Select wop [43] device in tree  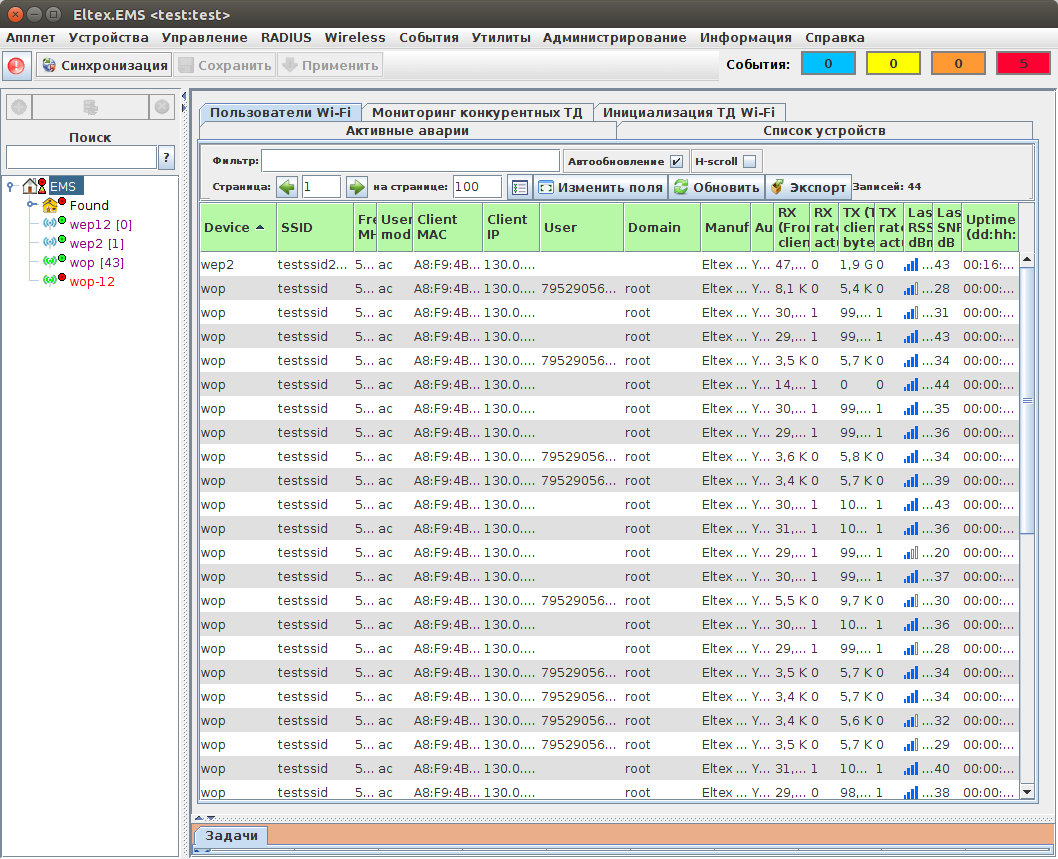[x=96, y=262]
